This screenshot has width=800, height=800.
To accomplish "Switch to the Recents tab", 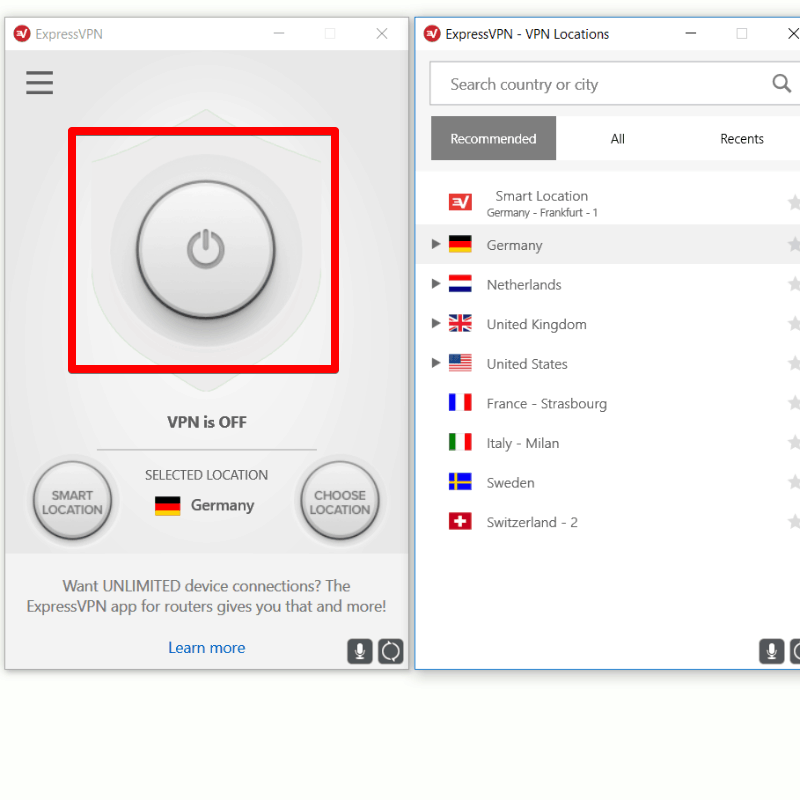I will point(742,138).
